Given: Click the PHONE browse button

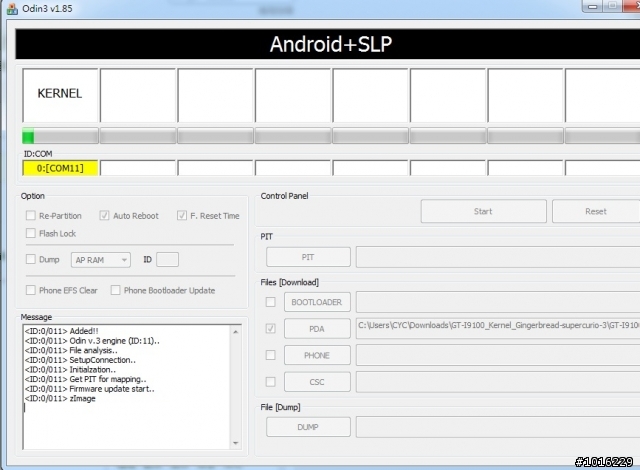Looking at the screenshot, I should [x=317, y=355].
